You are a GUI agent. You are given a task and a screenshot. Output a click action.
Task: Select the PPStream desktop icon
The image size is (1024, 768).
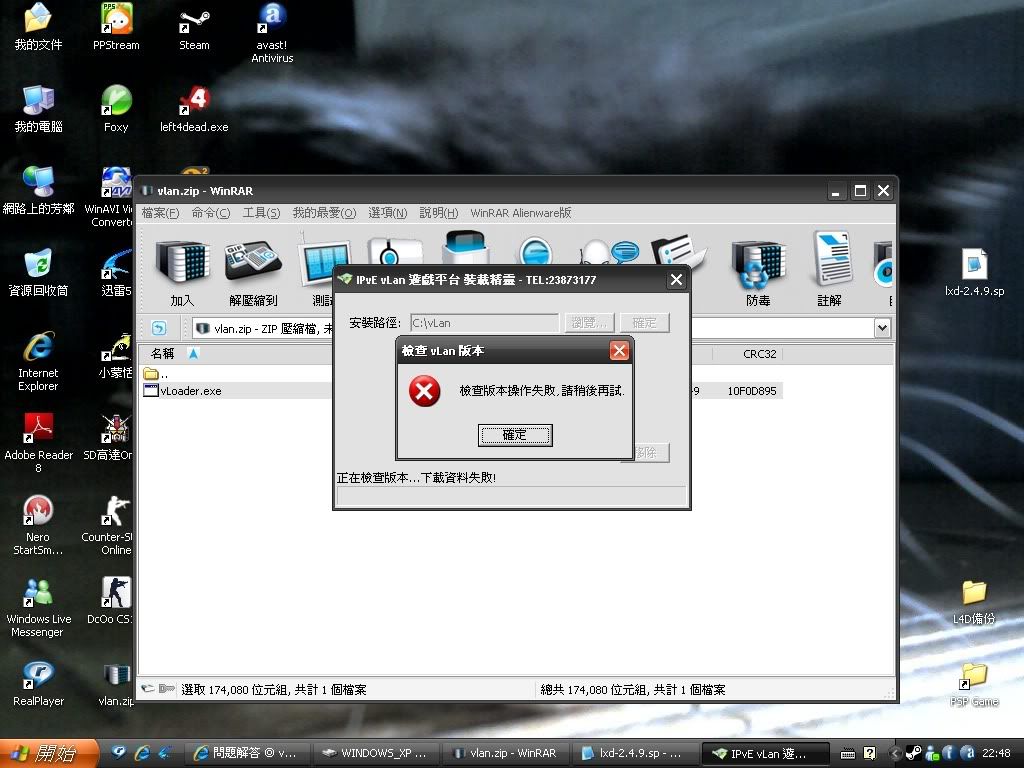[x=116, y=27]
